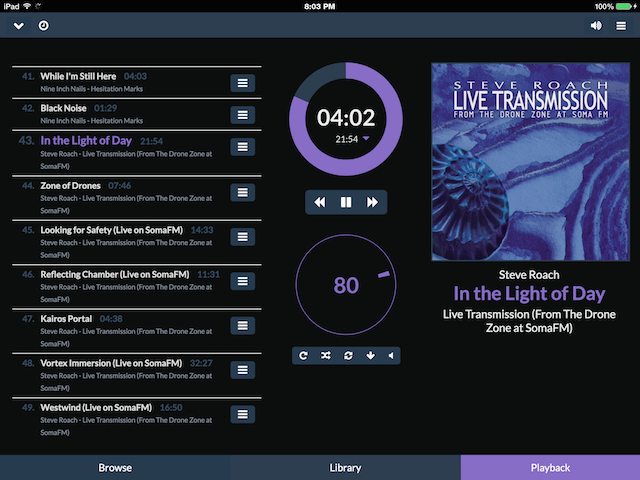Open menu for Westwind track
The width and height of the screenshot is (640, 480).
click(x=242, y=415)
